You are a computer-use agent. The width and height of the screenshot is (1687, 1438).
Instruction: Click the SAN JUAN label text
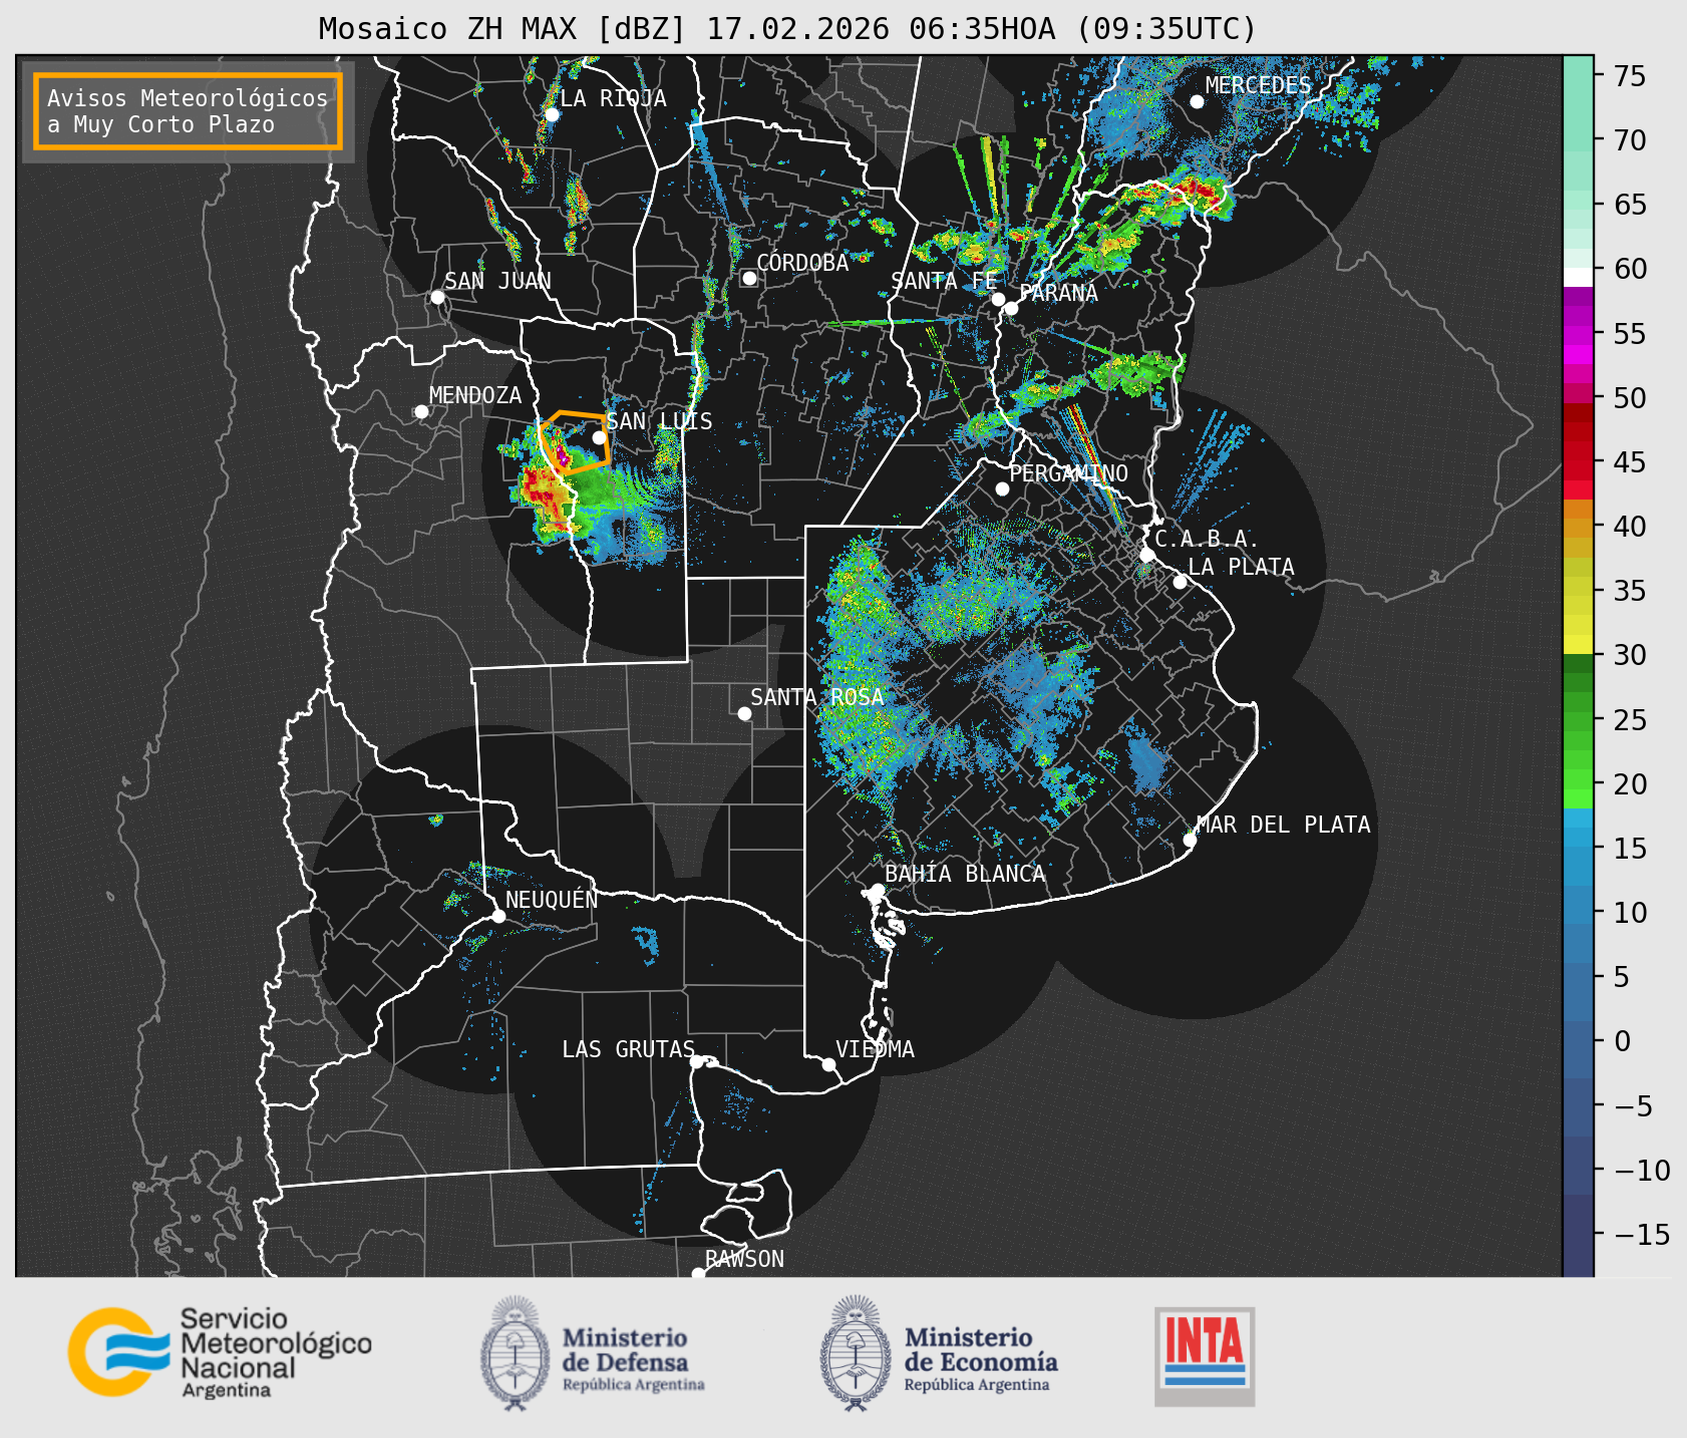(498, 281)
